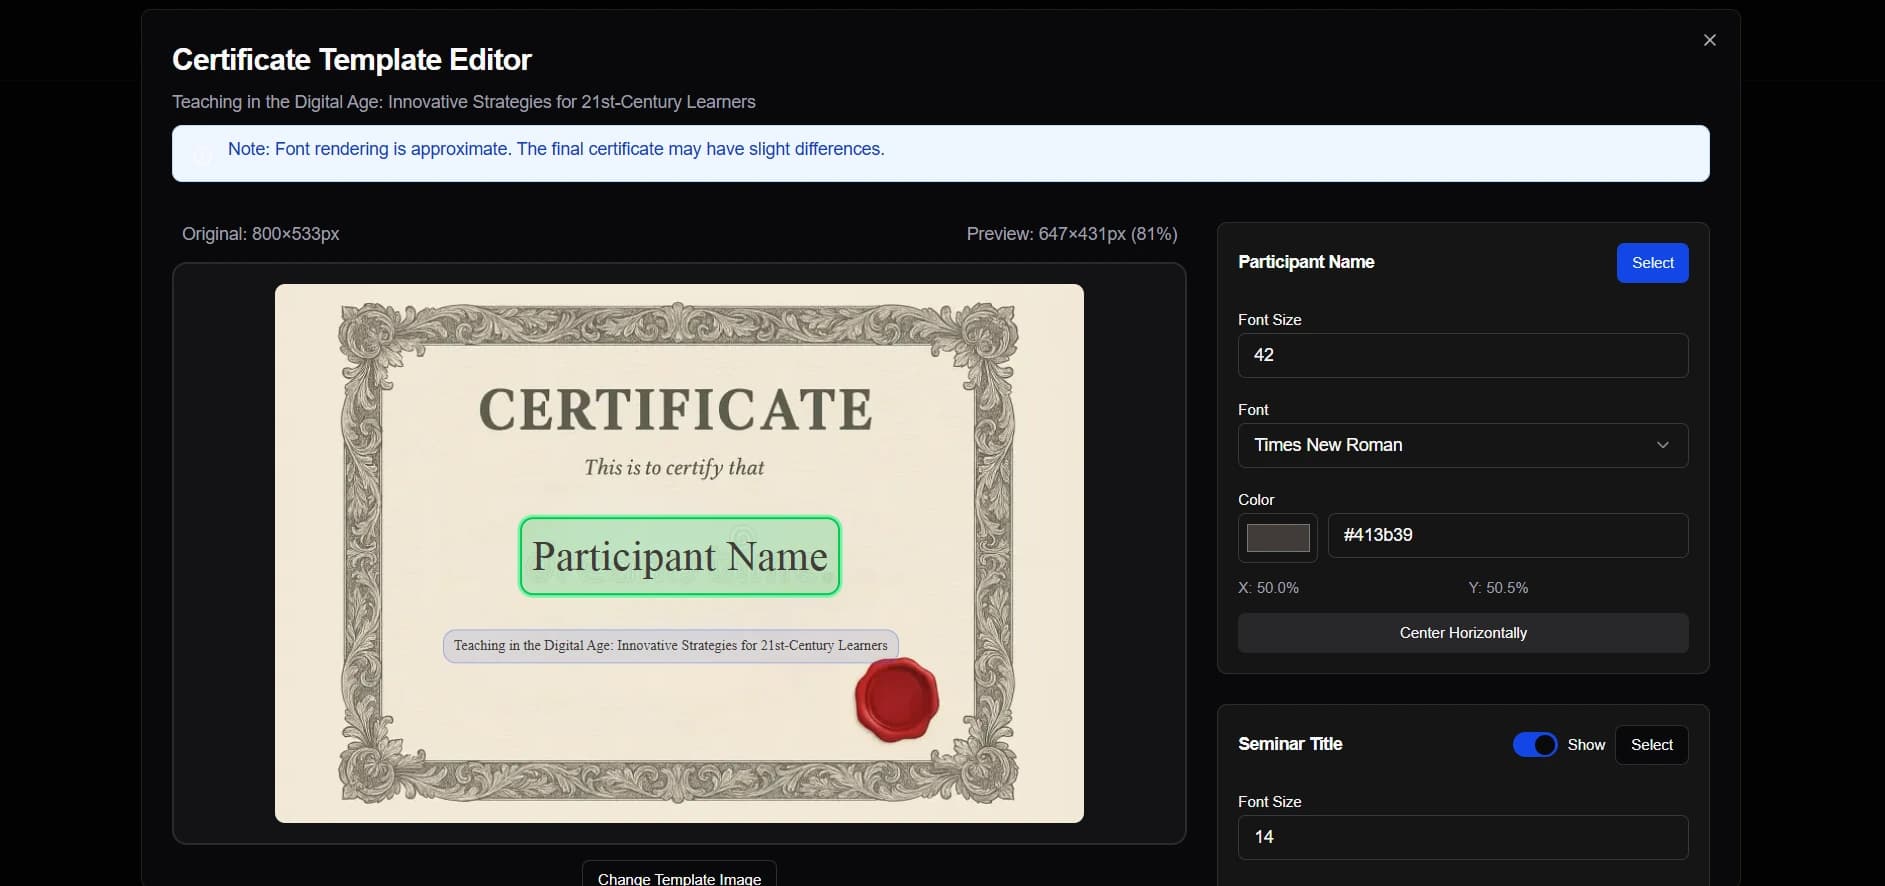Click the Change Template Image button
This screenshot has width=1885, height=886.
[x=679, y=877]
